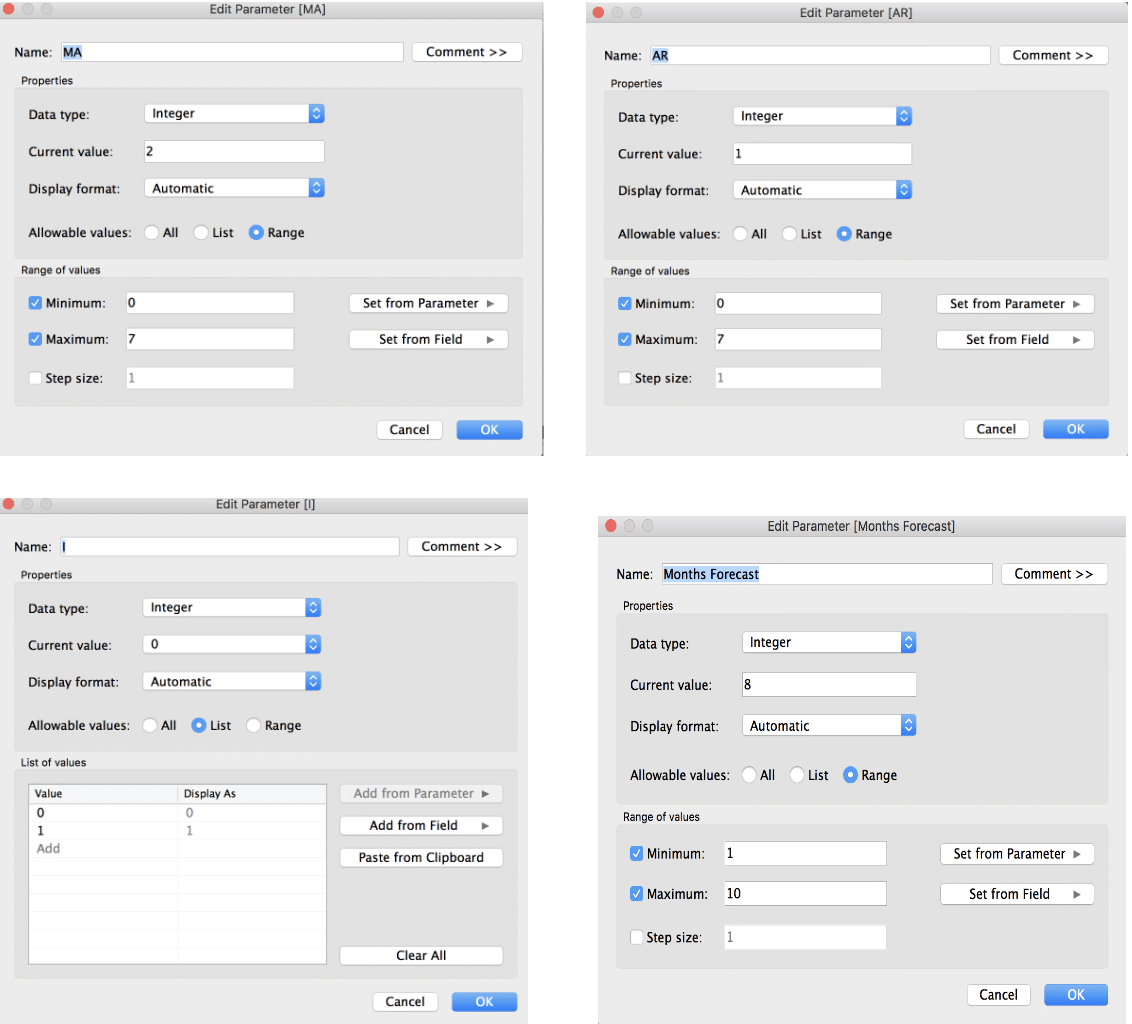This screenshot has width=1132, height=1024.
Task: Click the Name field of the AR parameter
Action: tap(820, 55)
